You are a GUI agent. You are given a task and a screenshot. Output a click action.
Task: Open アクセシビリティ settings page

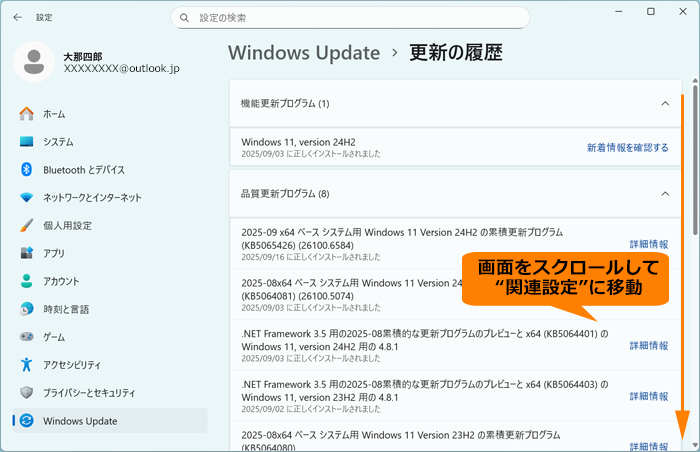point(110,365)
